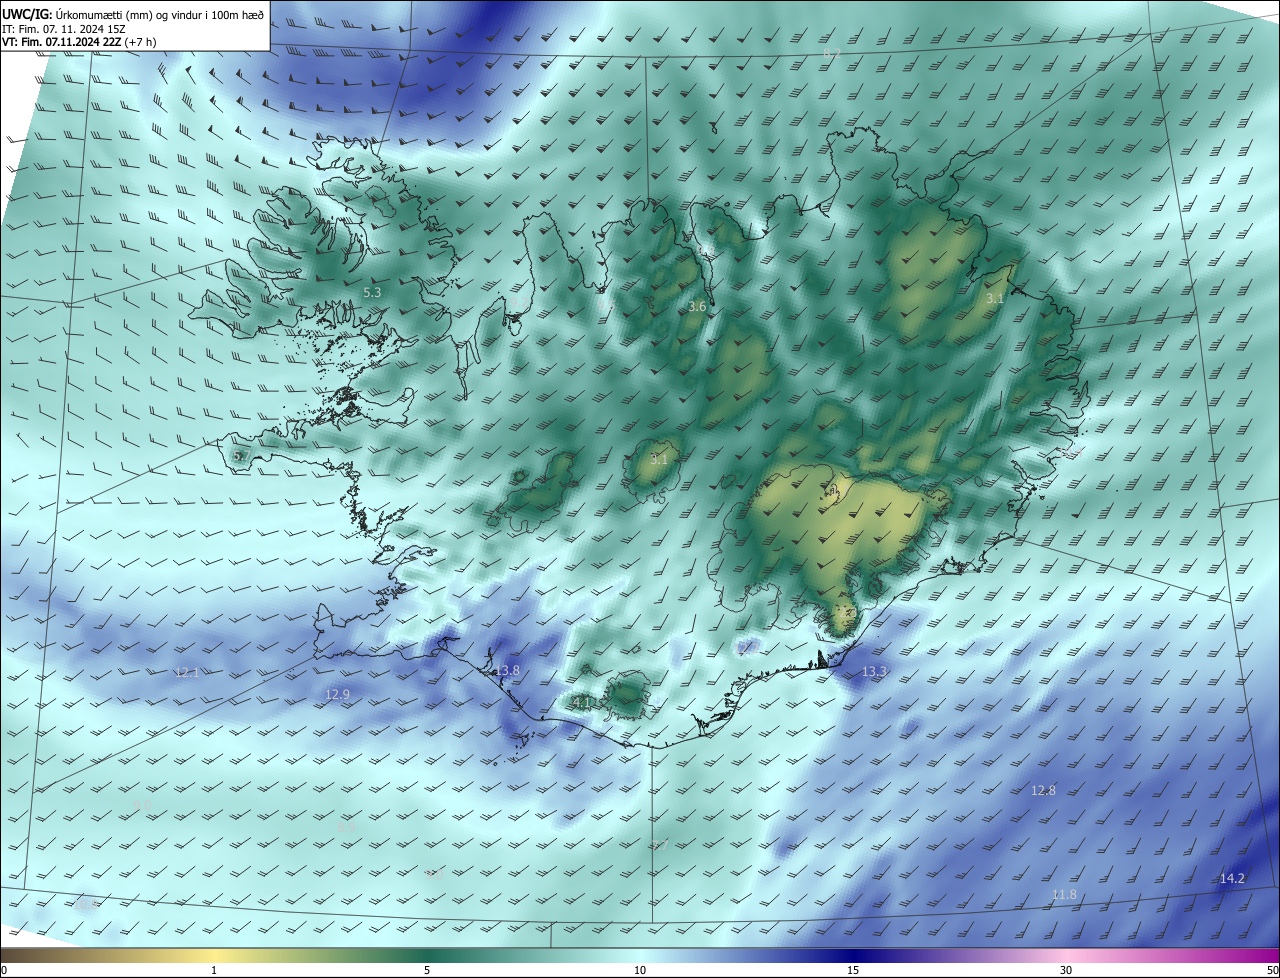Click the 5.3 value in the Westfjords
The width and height of the screenshot is (1280, 978).
click(372, 293)
